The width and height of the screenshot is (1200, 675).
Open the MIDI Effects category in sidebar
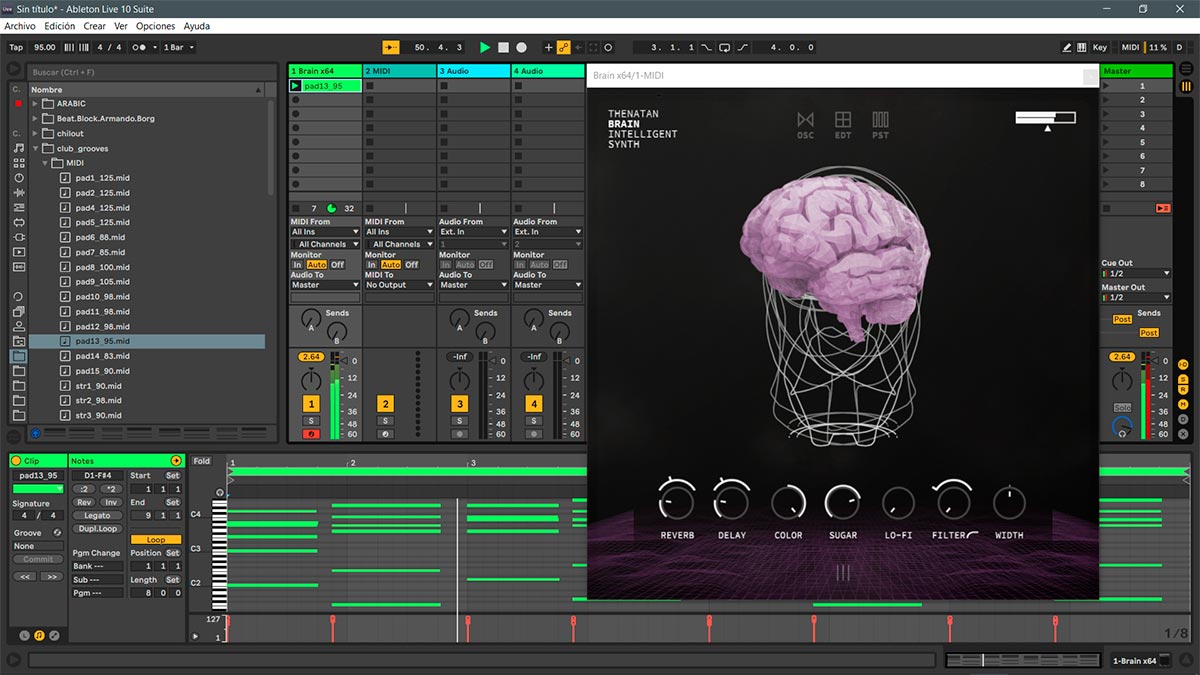(19, 207)
